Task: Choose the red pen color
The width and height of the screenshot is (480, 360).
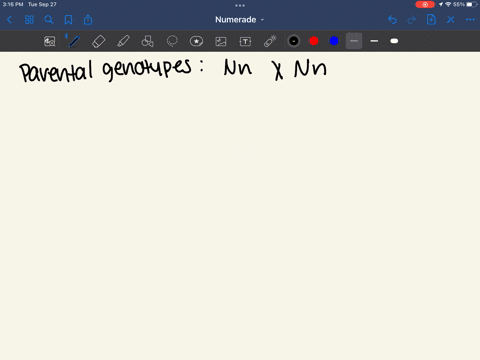Action: click(314, 41)
